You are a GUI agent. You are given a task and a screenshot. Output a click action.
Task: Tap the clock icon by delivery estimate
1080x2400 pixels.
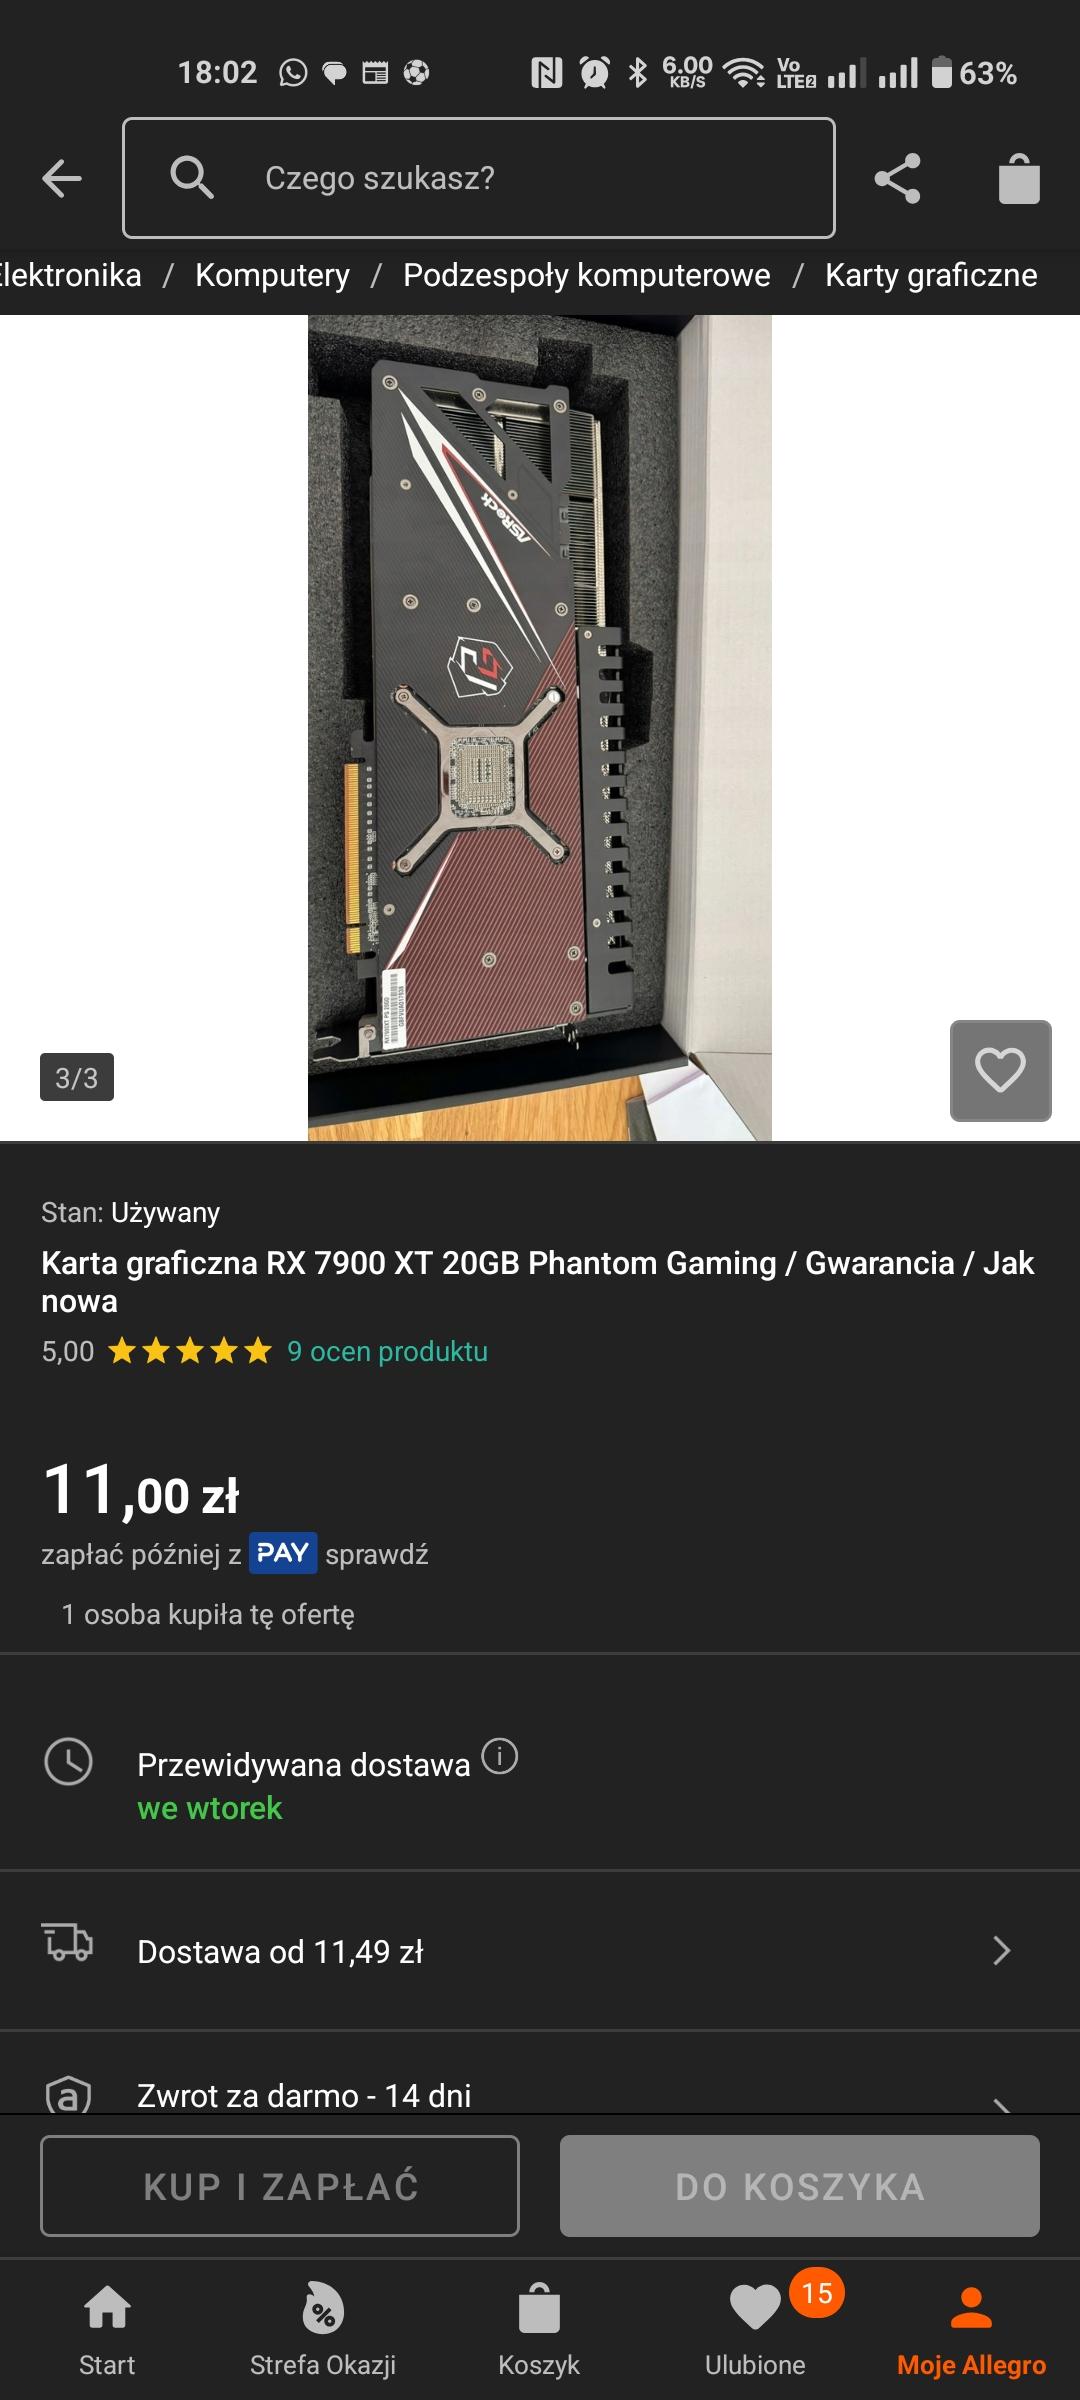click(x=69, y=1761)
